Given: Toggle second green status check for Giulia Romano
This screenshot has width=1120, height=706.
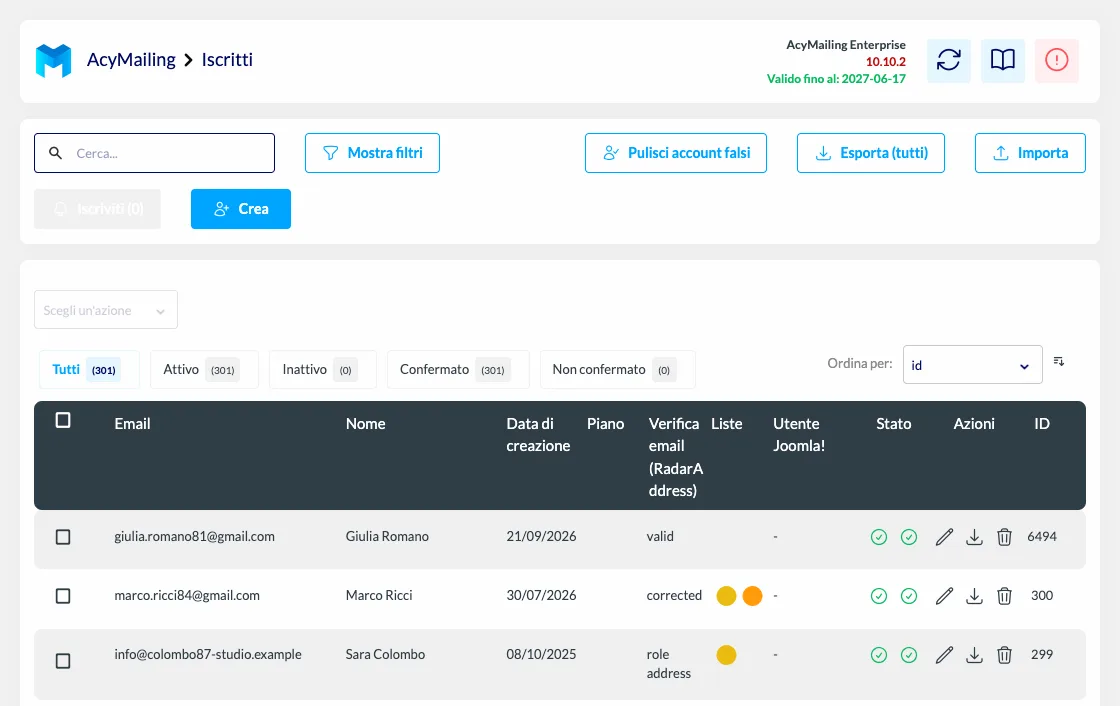Looking at the screenshot, I should pos(909,537).
